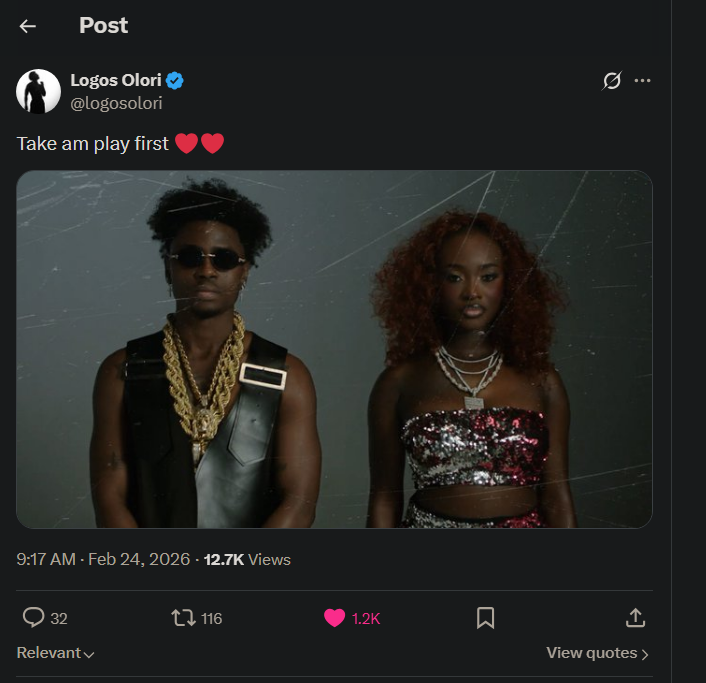This screenshot has height=683, width=706.
Task: Repost using the arrows icon
Action: coord(183,618)
